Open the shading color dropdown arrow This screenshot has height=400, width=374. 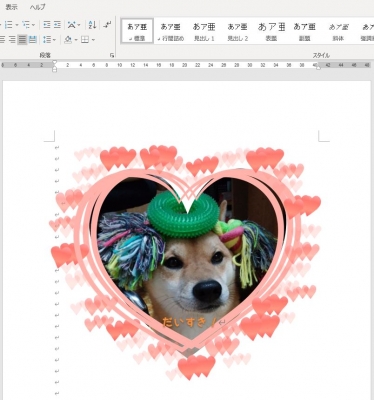pos(76,40)
